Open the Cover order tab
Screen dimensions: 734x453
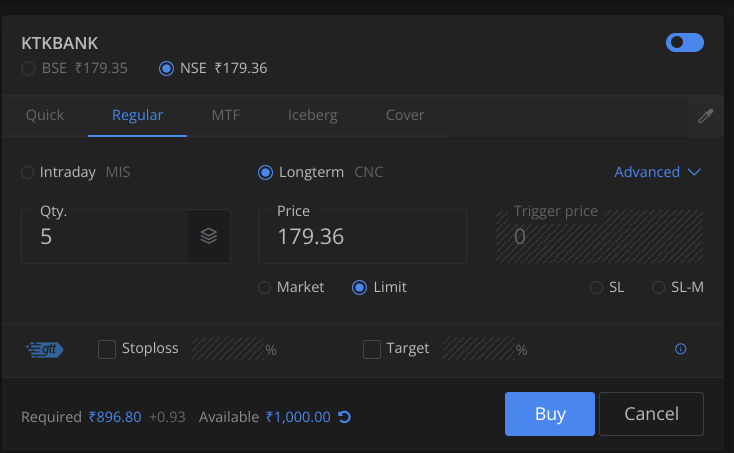[405, 115]
